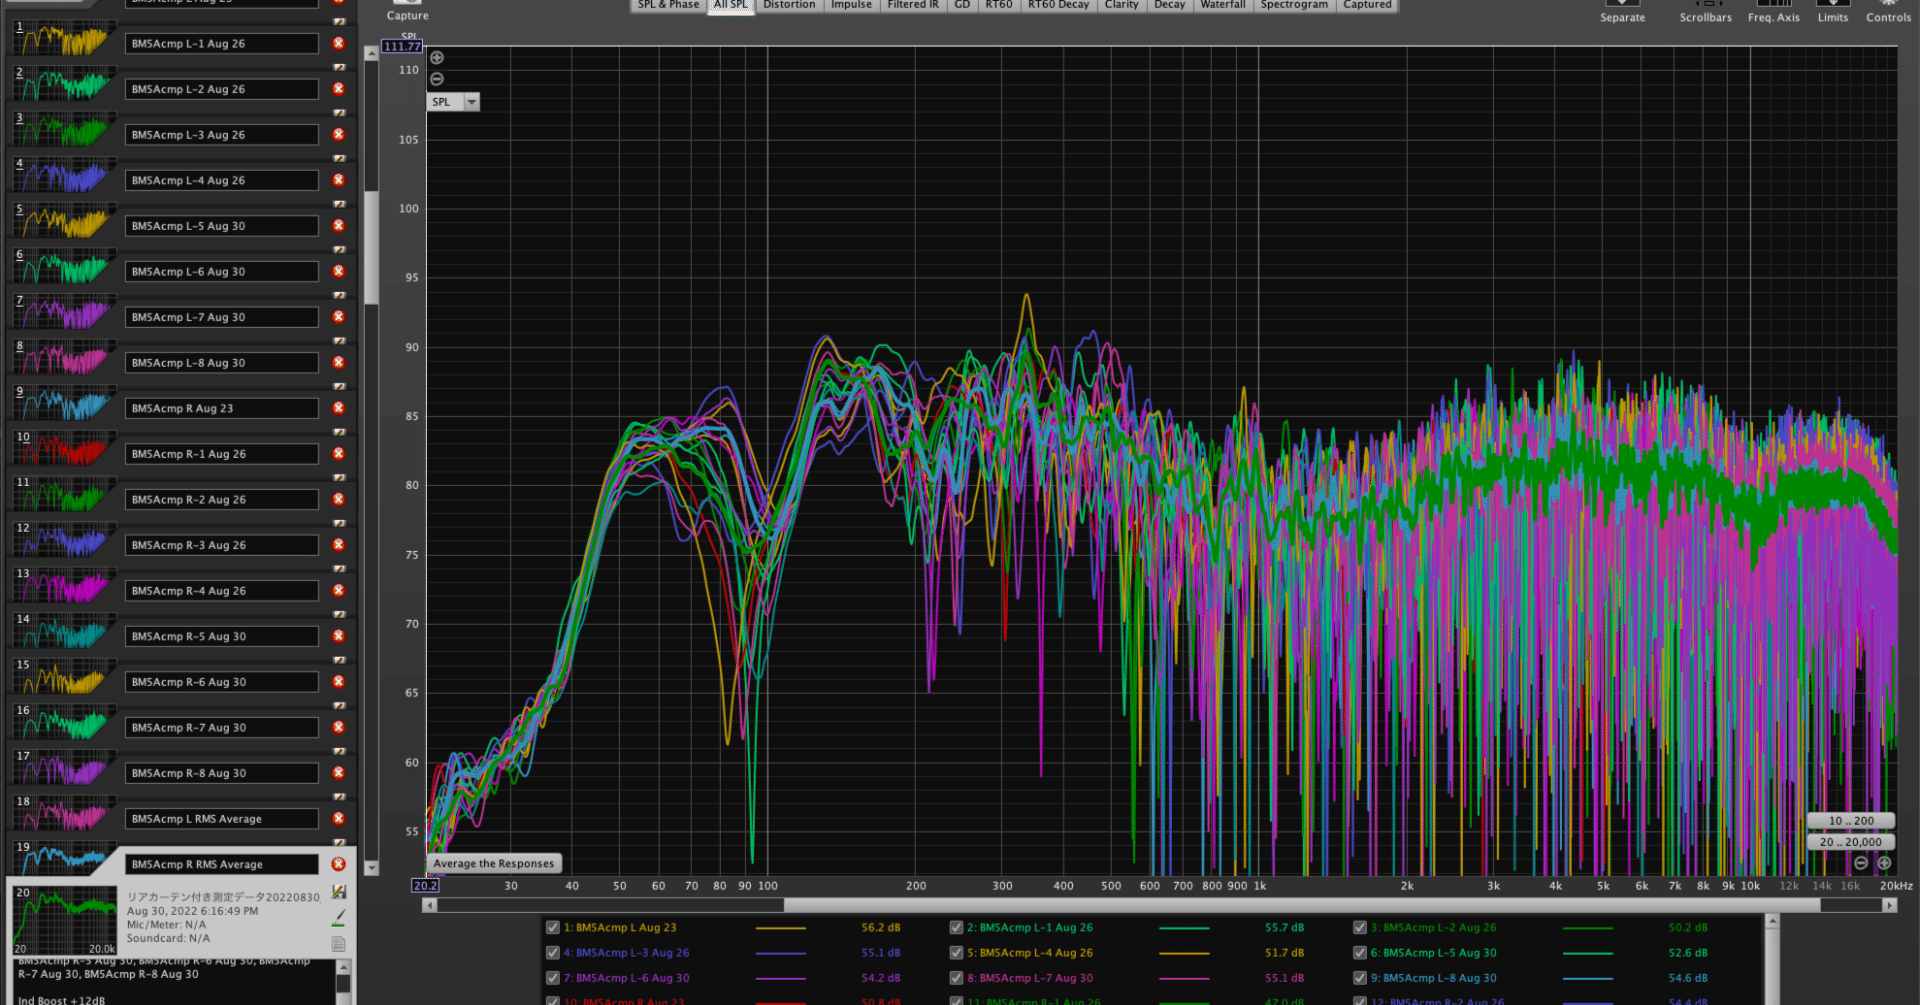Image resolution: width=1920 pixels, height=1005 pixels.
Task: Remove the BM5Acmp L-1 Aug 26 measurement
Action: (x=338, y=43)
